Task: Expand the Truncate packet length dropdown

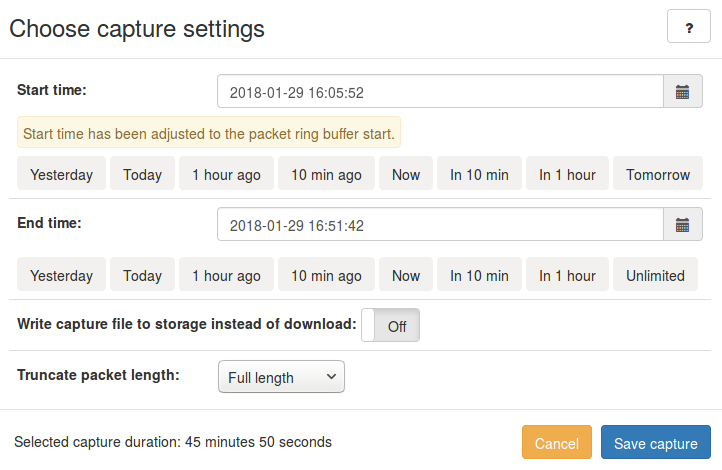Action: (281, 377)
